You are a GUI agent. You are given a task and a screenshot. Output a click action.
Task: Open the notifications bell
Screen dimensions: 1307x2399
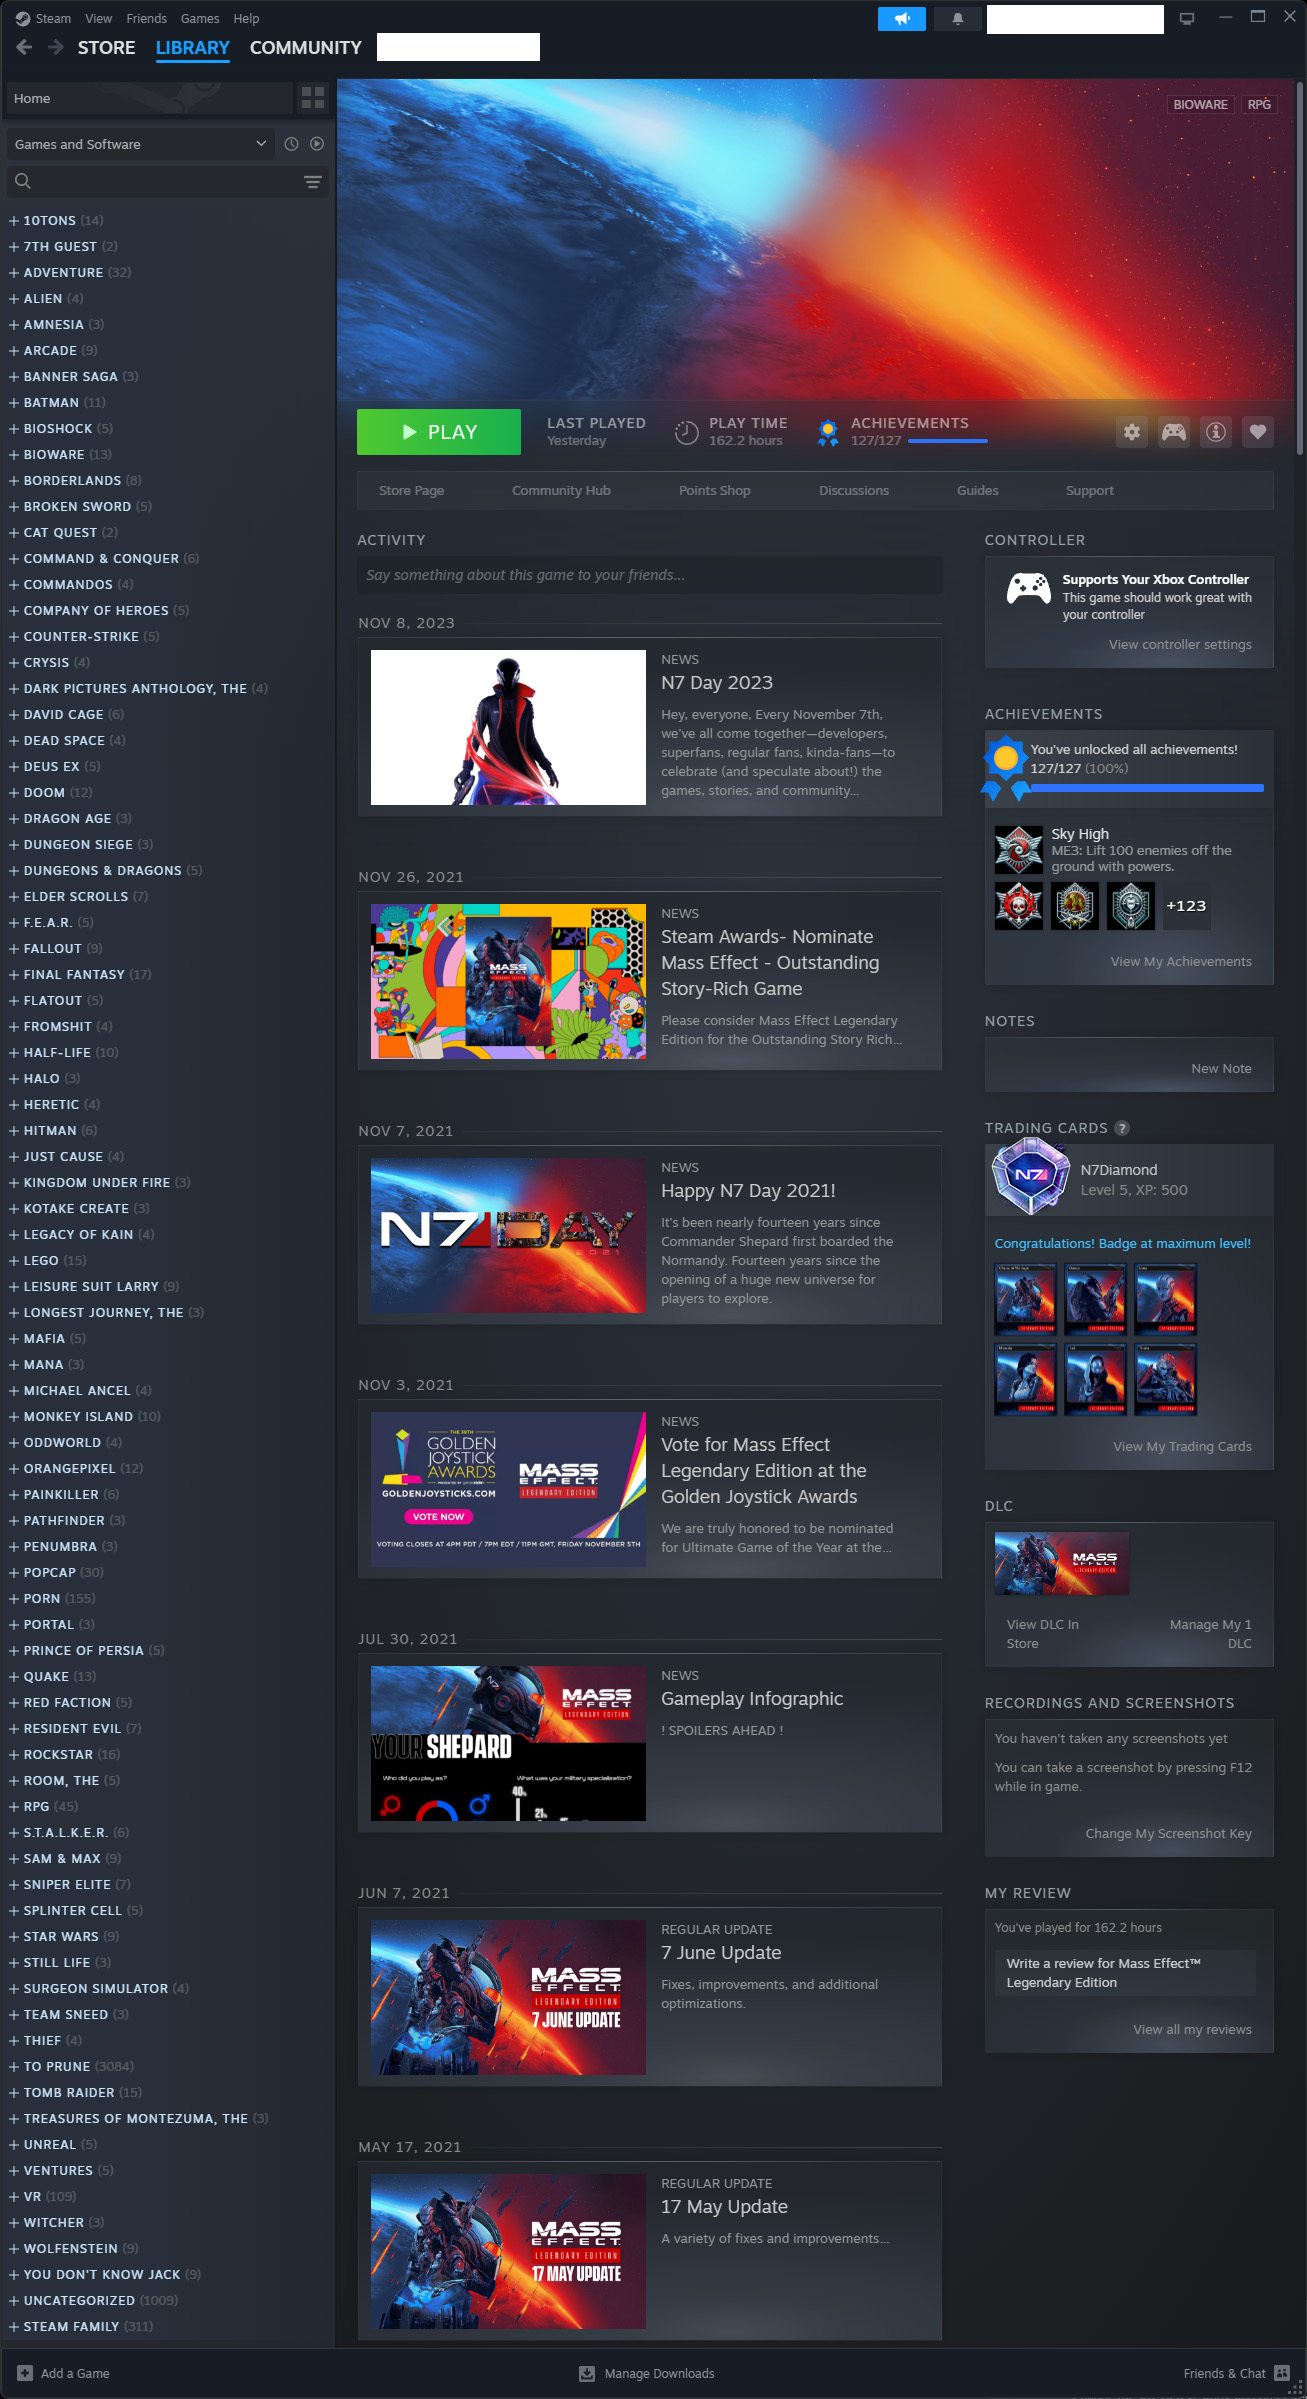(957, 19)
